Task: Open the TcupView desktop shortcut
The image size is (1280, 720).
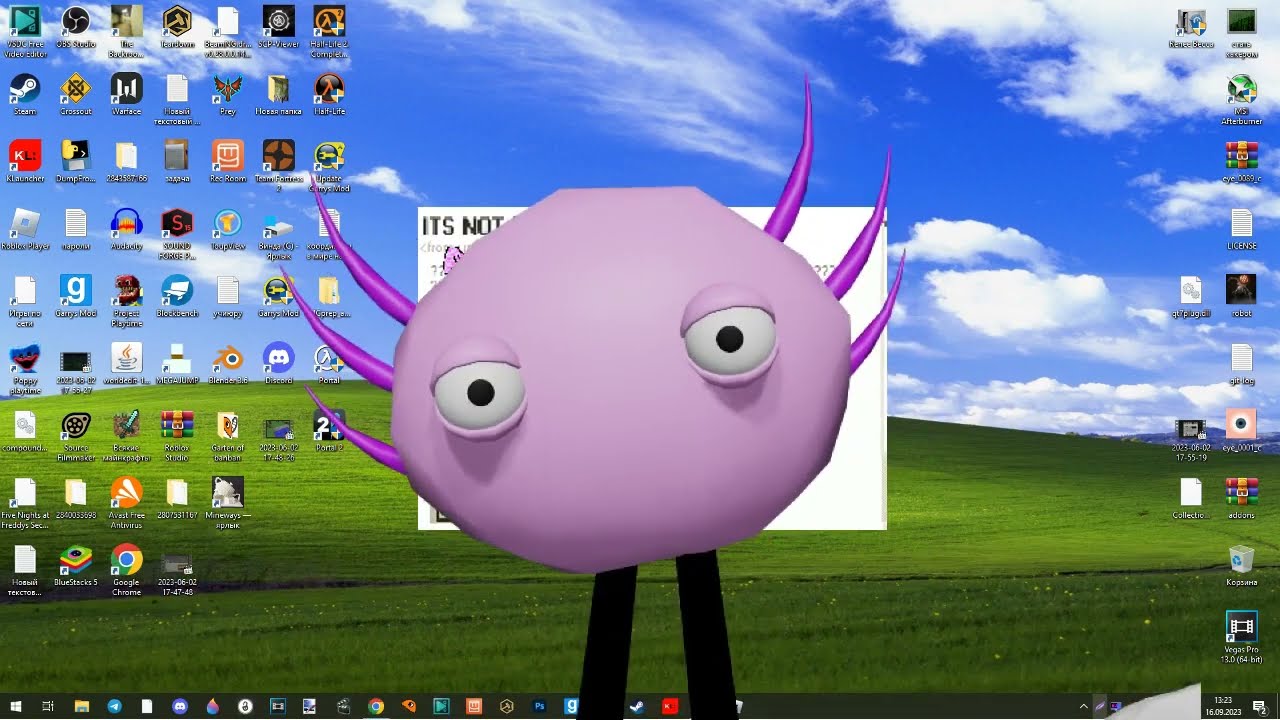Action: (228, 229)
